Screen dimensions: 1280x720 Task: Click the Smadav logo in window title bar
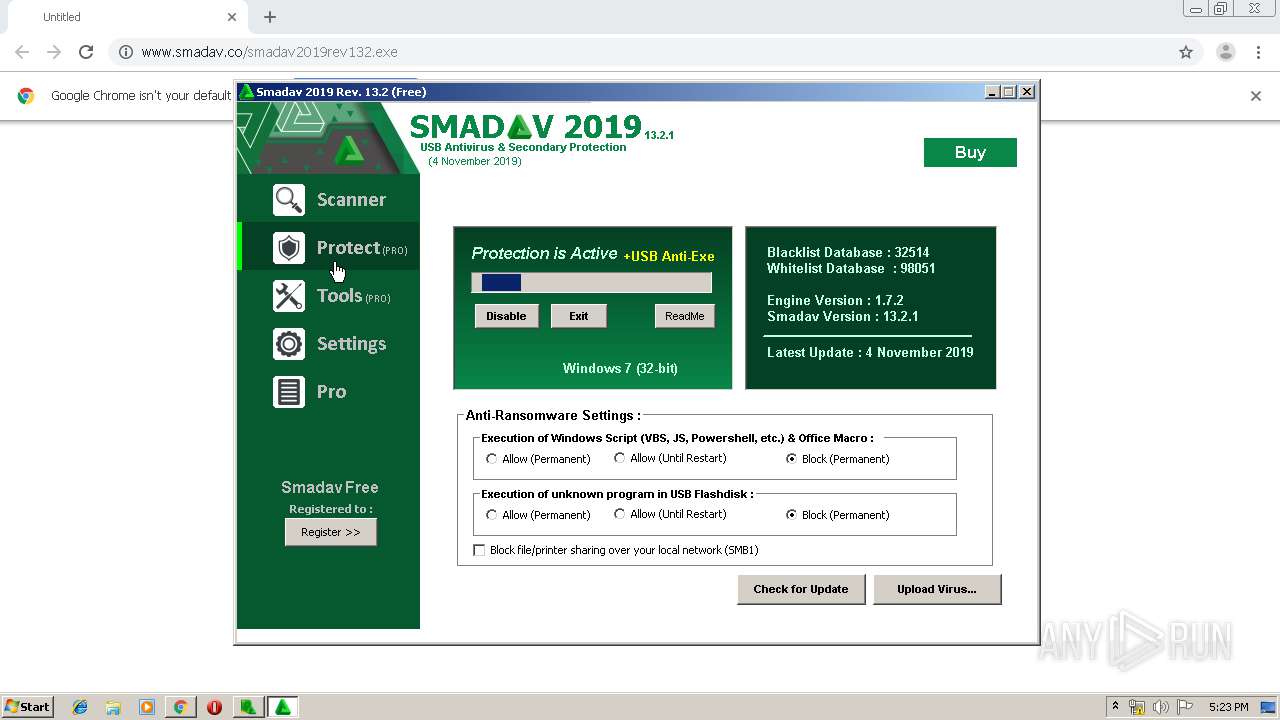247,92
